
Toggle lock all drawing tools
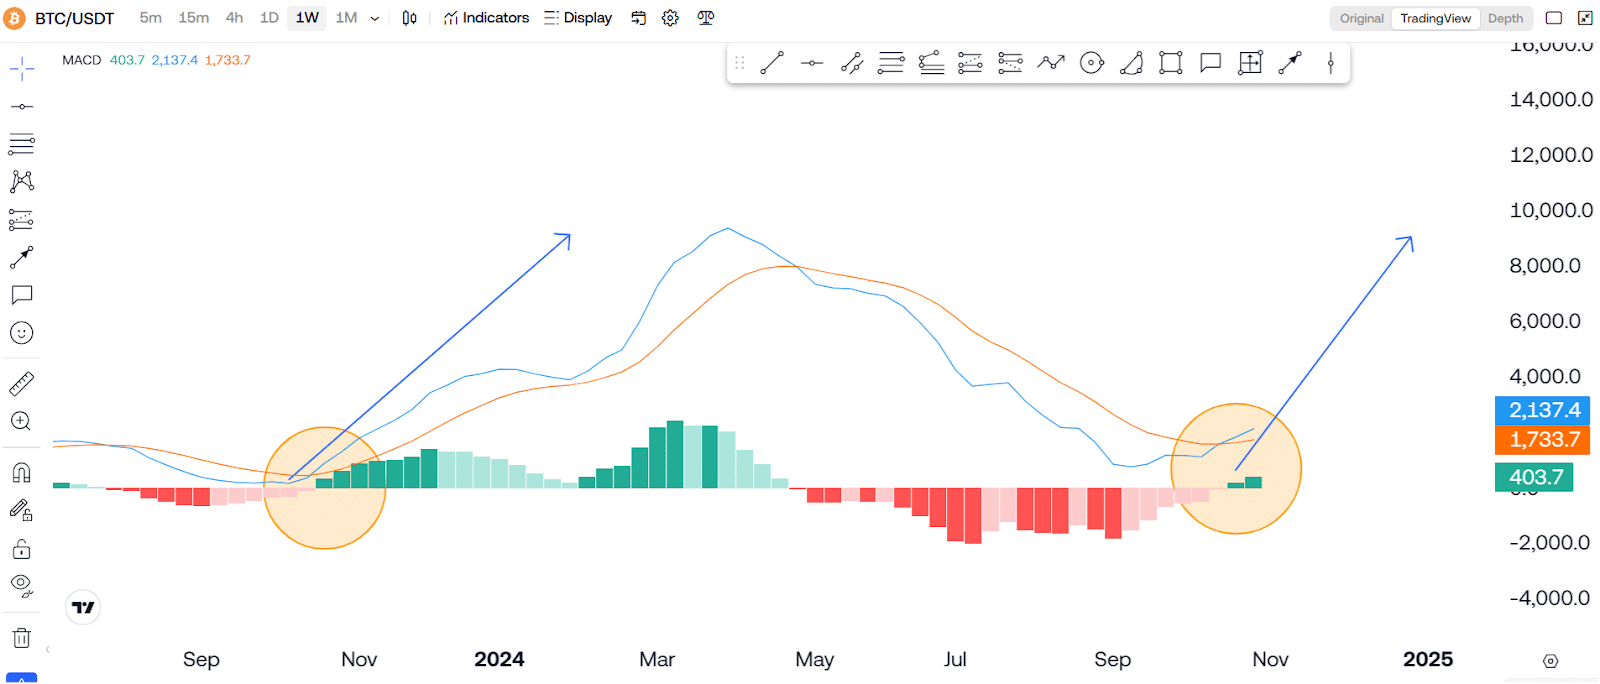click(22, 549)
